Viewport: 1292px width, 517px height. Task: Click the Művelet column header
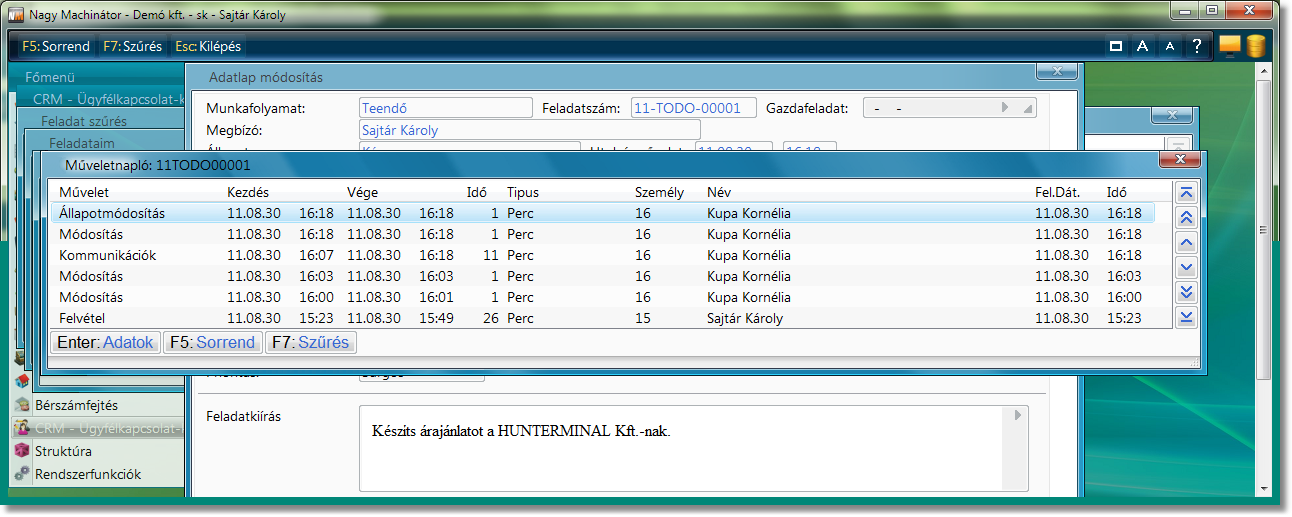click(x=84, y=192)
